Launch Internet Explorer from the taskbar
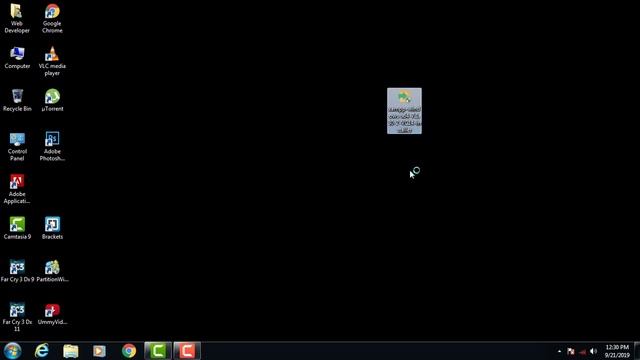This screenshot has height=360, width=640. 42,351
